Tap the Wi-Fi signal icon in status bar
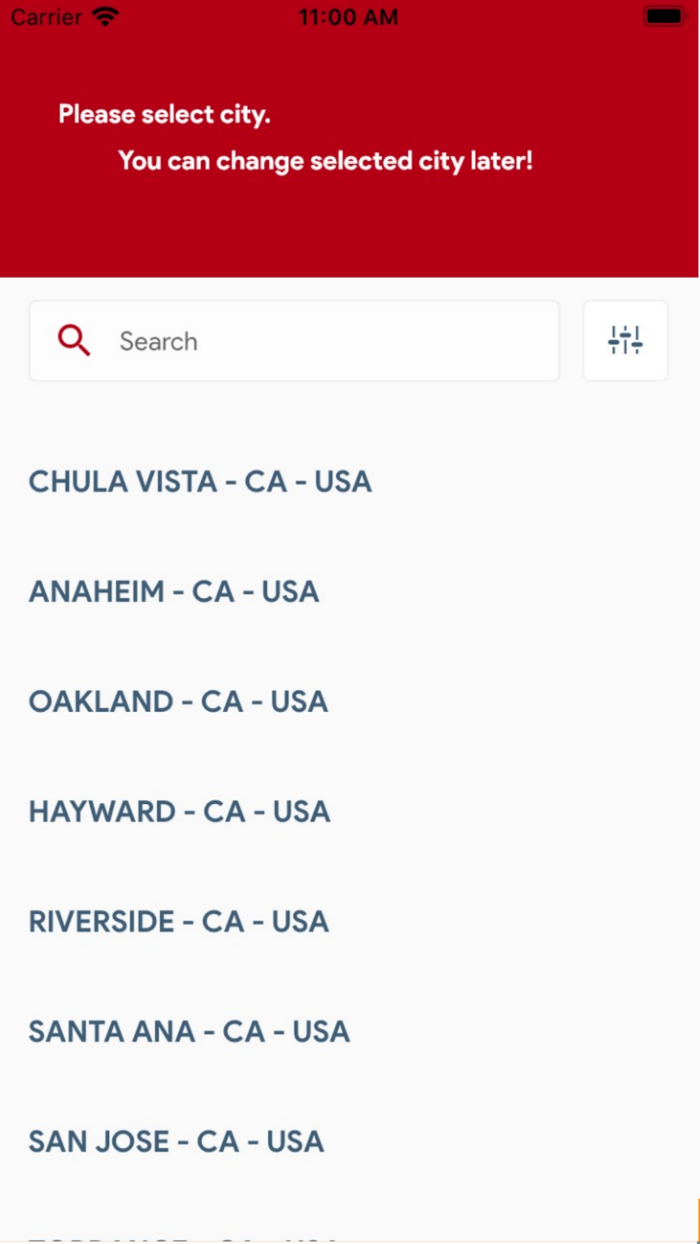This screenshot has width=700, height=1244. pyautogui.click(x=104, y=17)
